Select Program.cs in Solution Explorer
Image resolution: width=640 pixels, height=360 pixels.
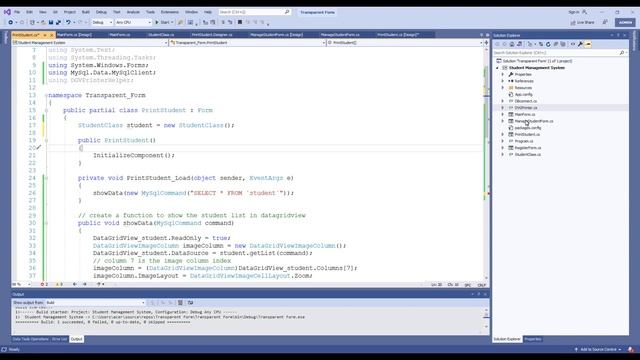click(523, 141)
